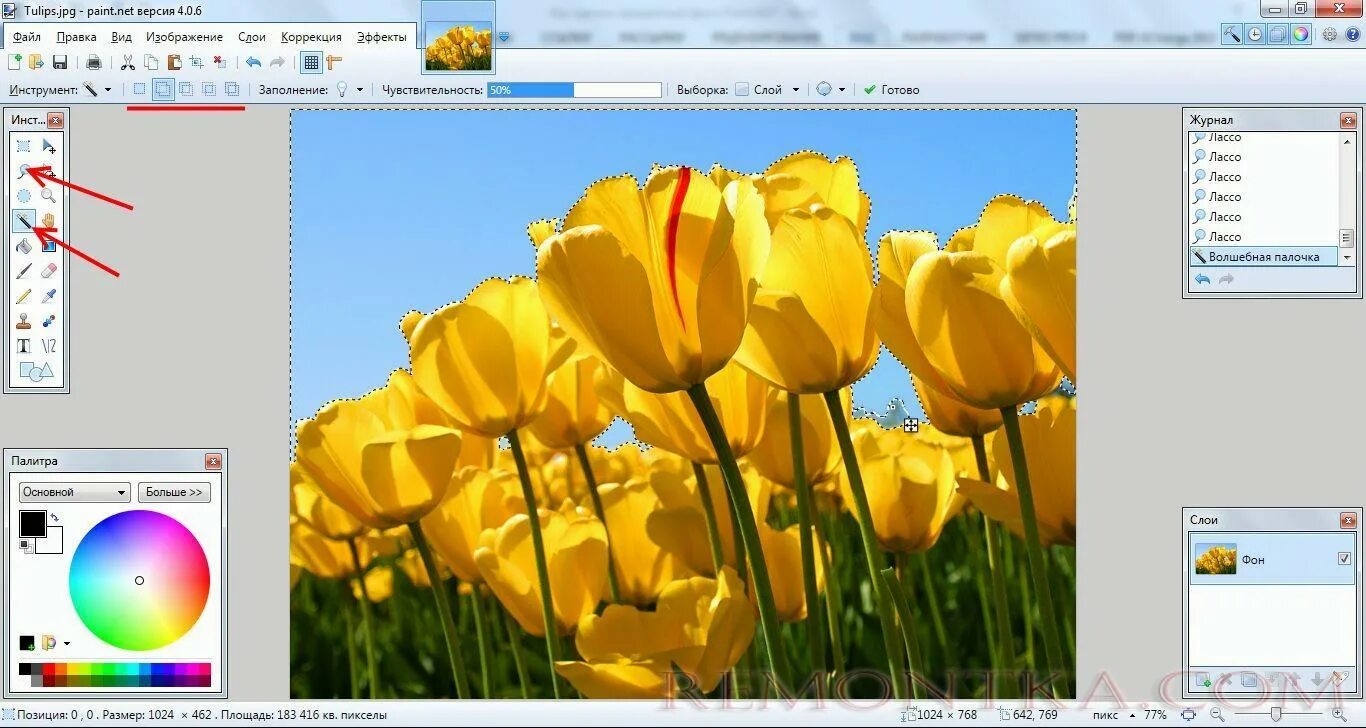Click the Undo arrow in main toolbar
The width and height of the screenshot is (1366, 728).
tap(254, 62)
